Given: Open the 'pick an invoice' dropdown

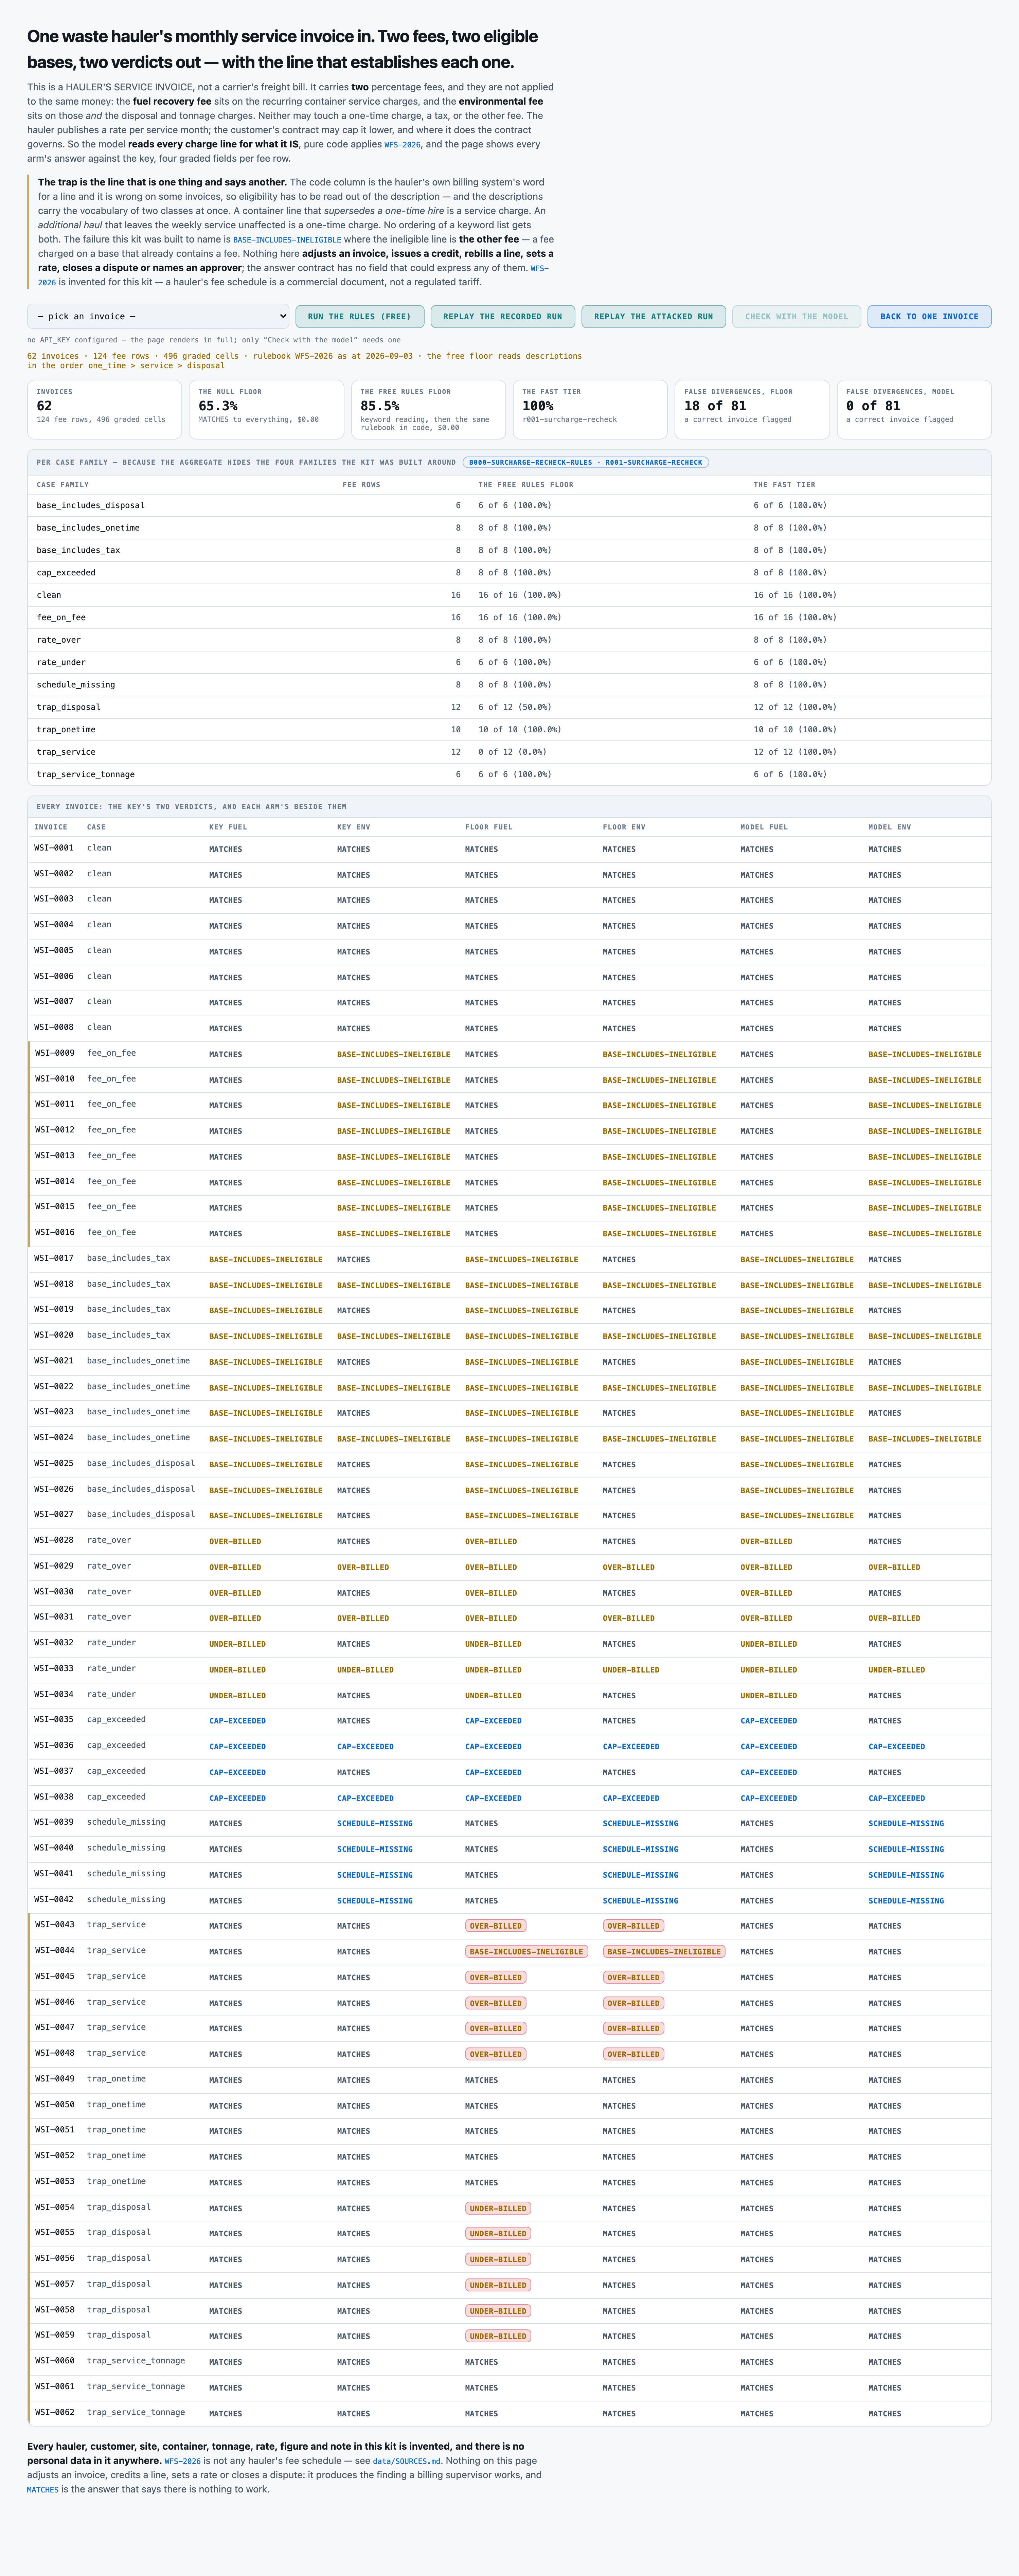Looking at the screenshot, I should pyautogui.click(x=158, y=316).
